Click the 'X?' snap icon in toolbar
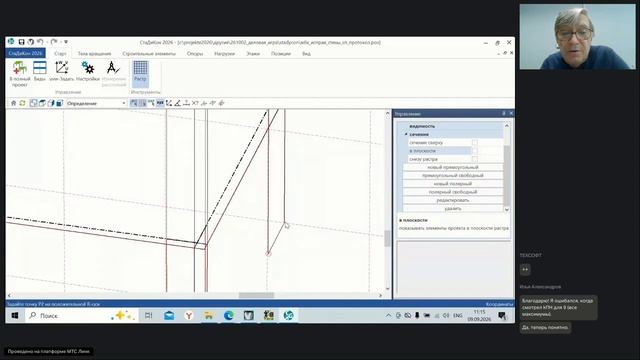The image size is (640, 360). [x=195, y=103]
